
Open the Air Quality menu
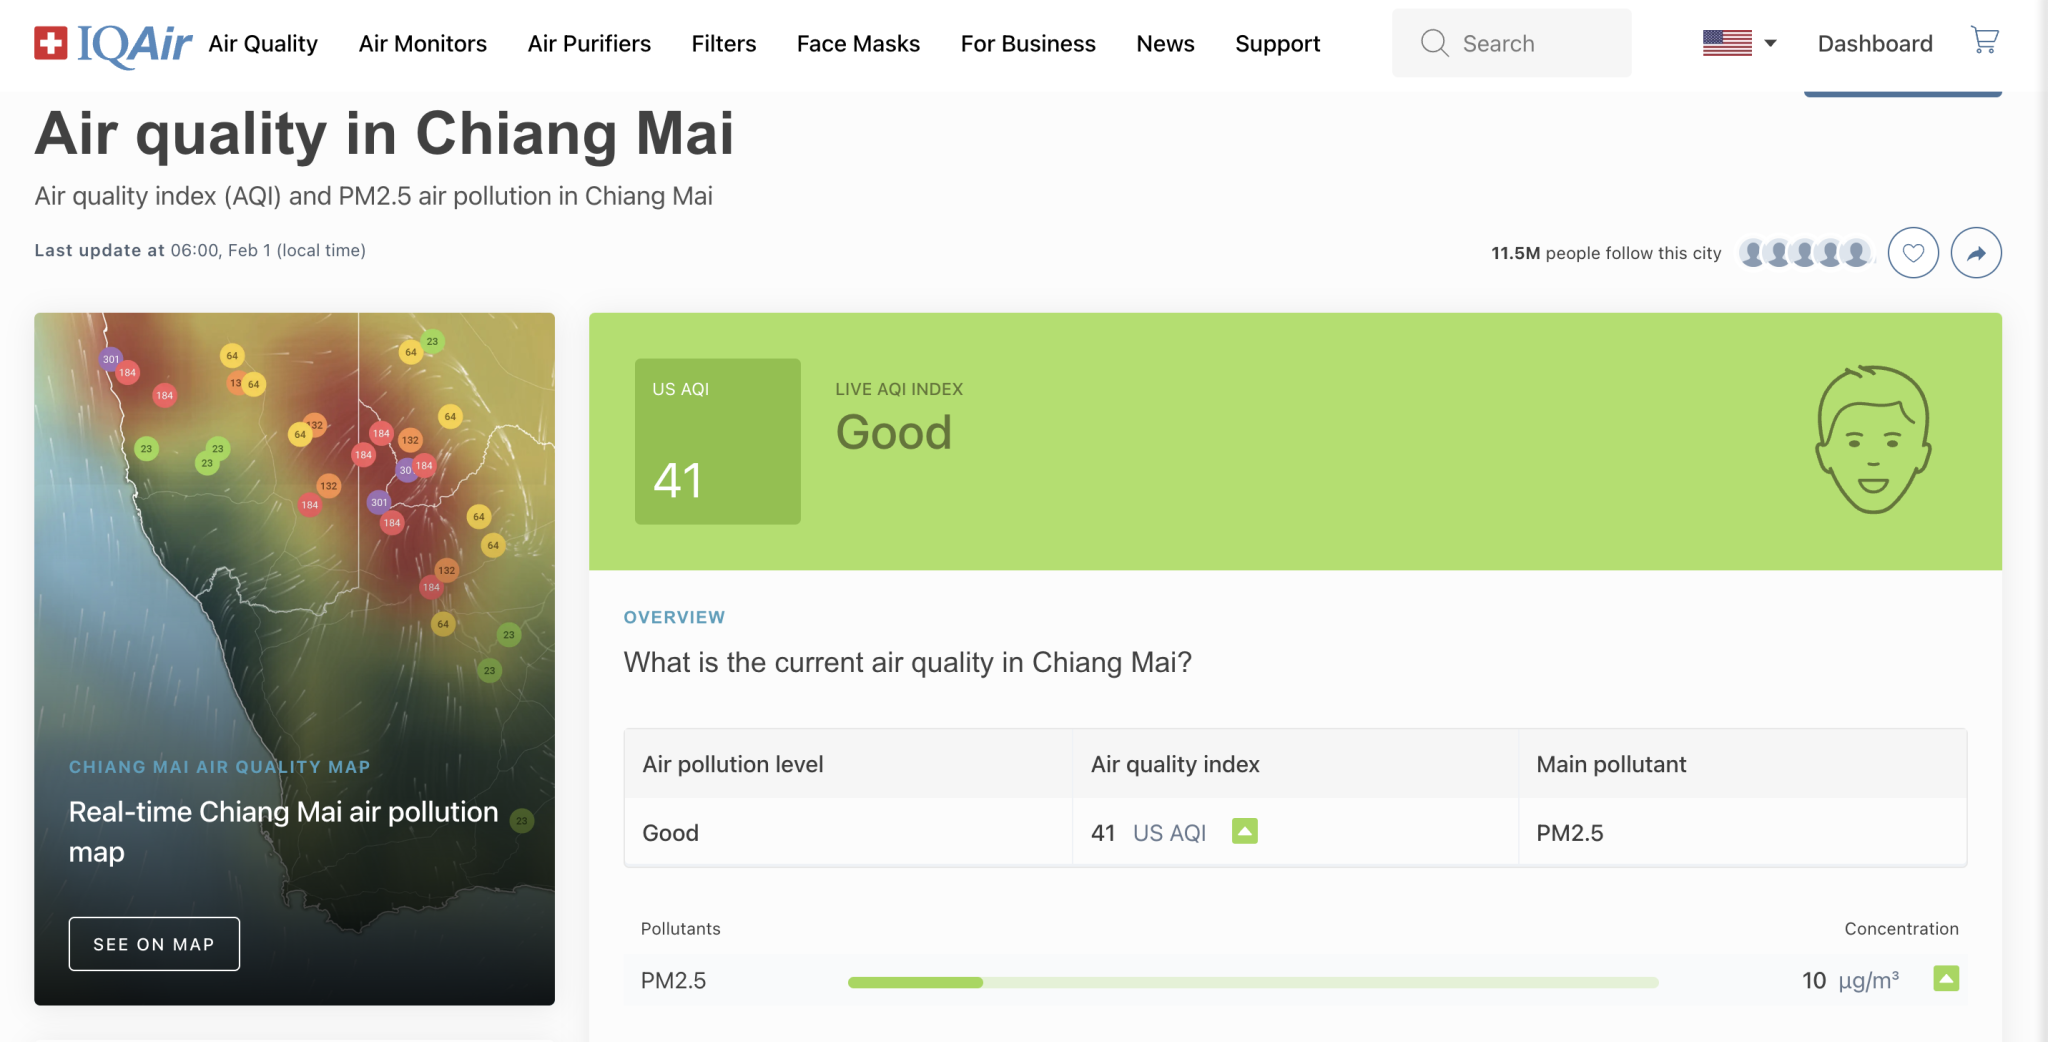(x=263, y=44)
